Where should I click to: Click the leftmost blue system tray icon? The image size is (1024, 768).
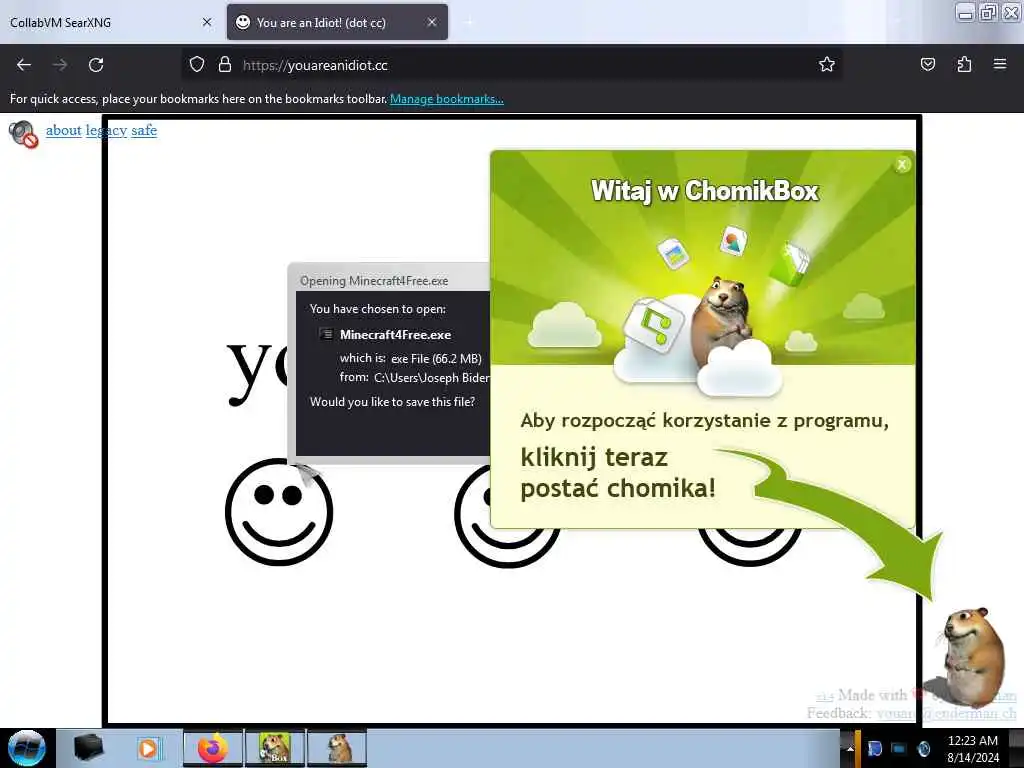(874, 748)
